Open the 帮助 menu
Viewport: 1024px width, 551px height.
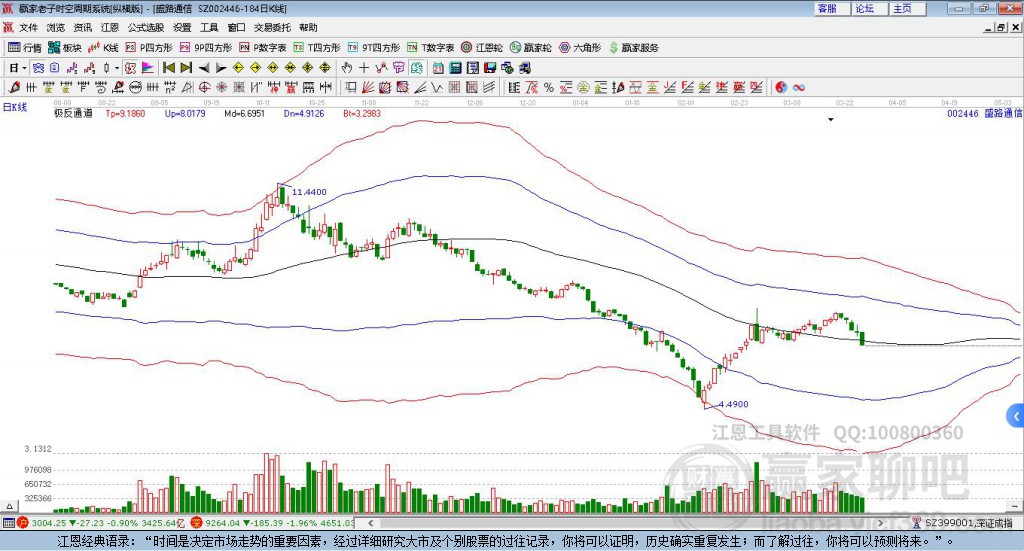pyautogui.click(x=308, y=27)
